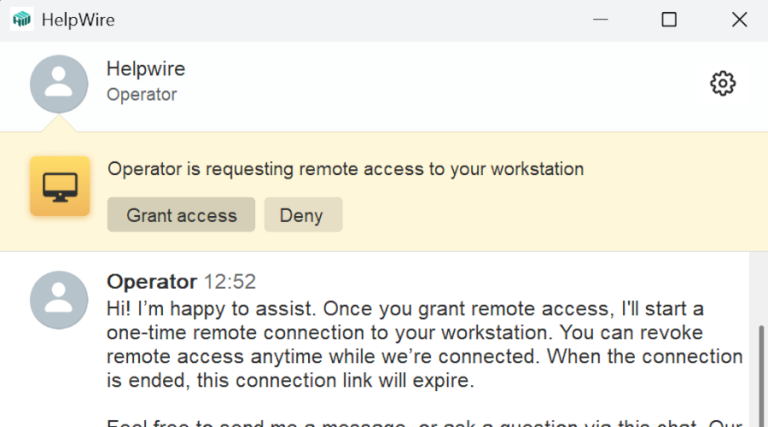Open settings with the gear icon
Screen dimensions: 768x427
click(x=722, y=83)
